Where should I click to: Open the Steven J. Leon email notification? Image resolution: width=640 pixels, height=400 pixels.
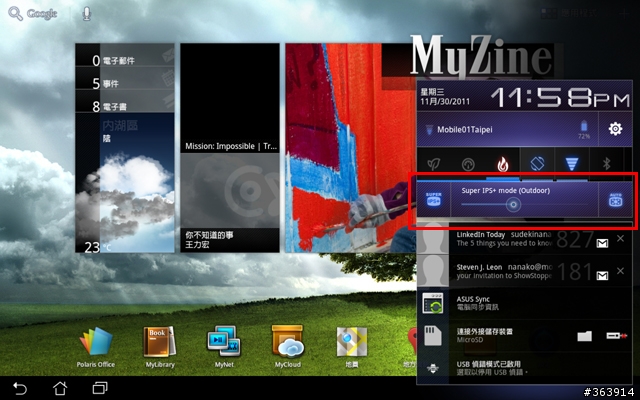point(504,271)
